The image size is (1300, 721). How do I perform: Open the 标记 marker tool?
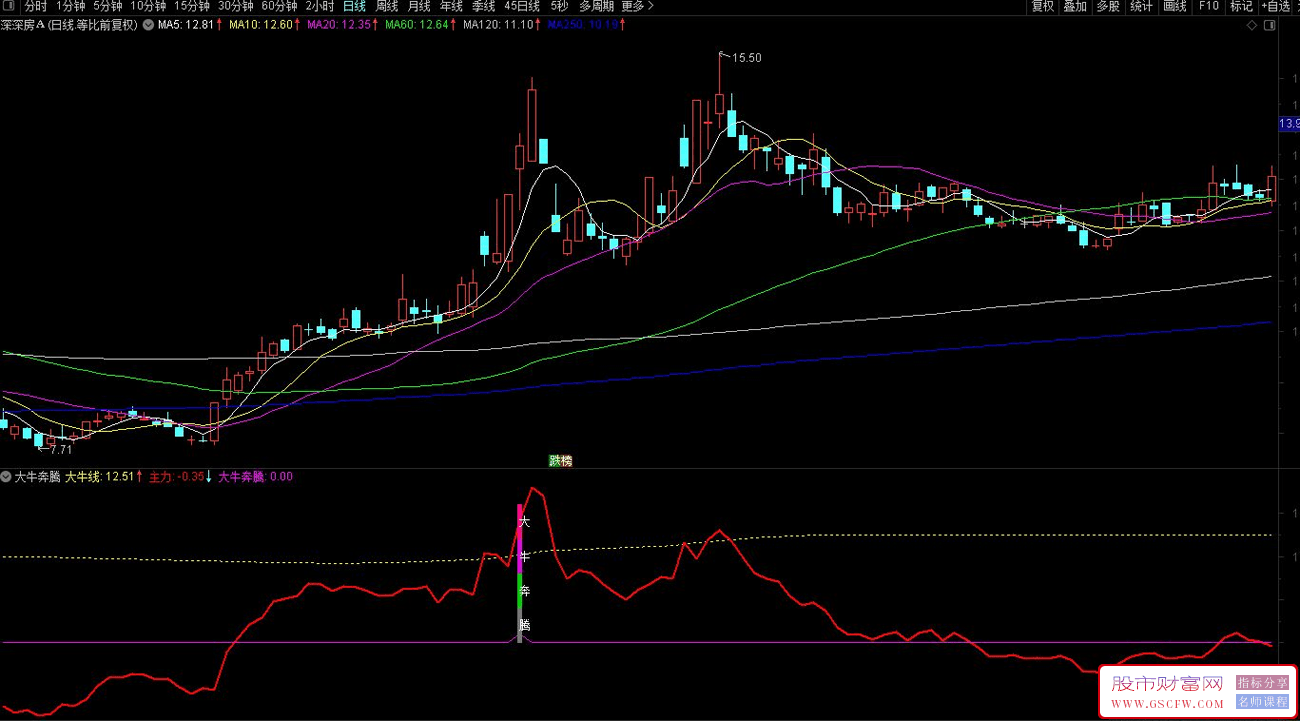point(1241,6)
